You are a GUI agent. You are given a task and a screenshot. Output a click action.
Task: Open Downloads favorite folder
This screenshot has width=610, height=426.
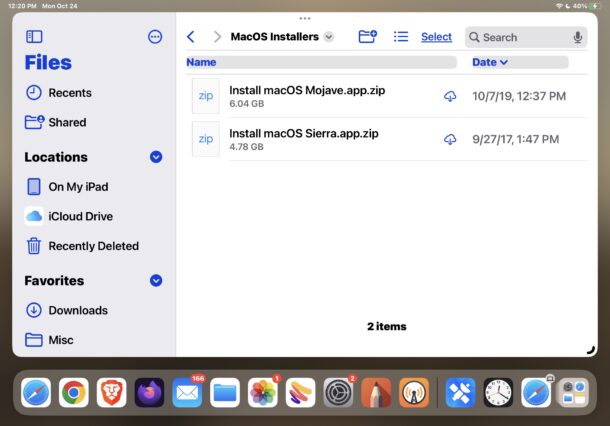pos(67,310)
